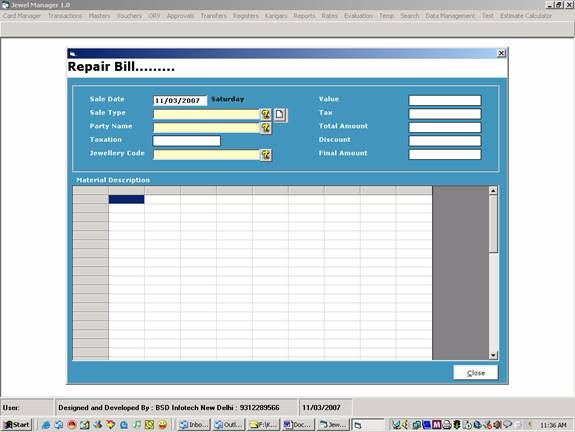Screen dimensions: 575x432
Task: Open the Vouchers menu
Action: point(129,16)
